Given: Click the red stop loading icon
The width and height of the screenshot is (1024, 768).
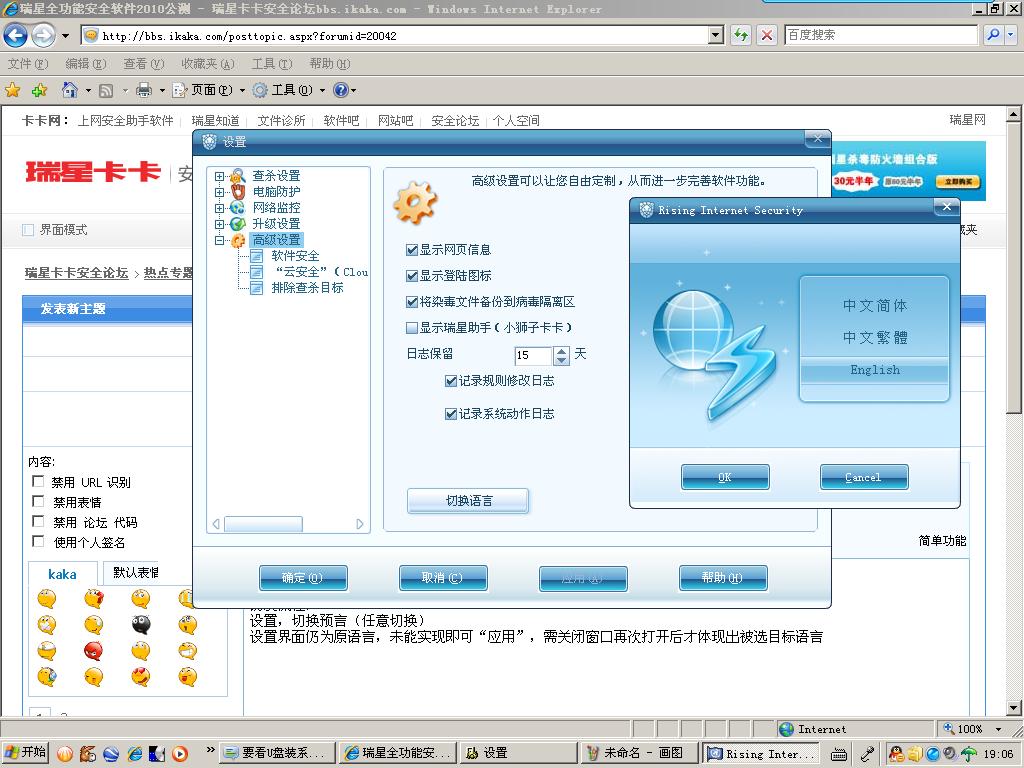Looking at the screenshot, I should click(x=767, y=35).
